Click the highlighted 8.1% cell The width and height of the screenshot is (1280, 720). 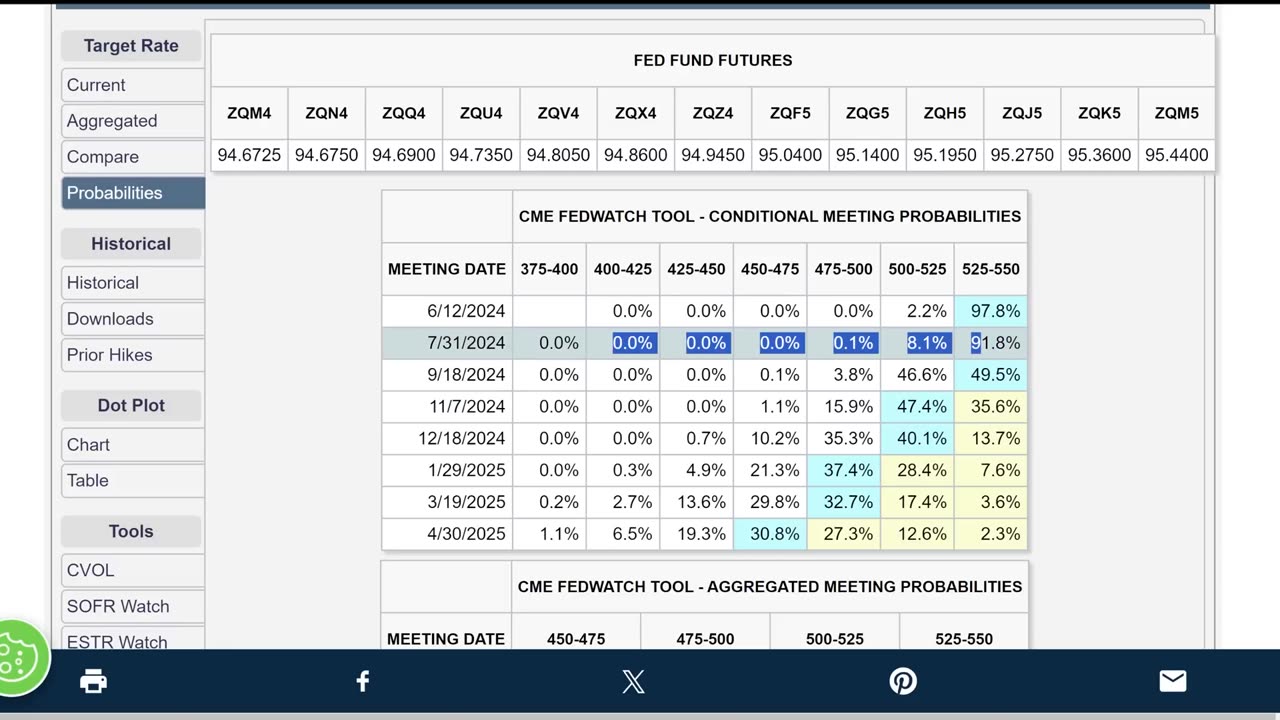point(917,343)
